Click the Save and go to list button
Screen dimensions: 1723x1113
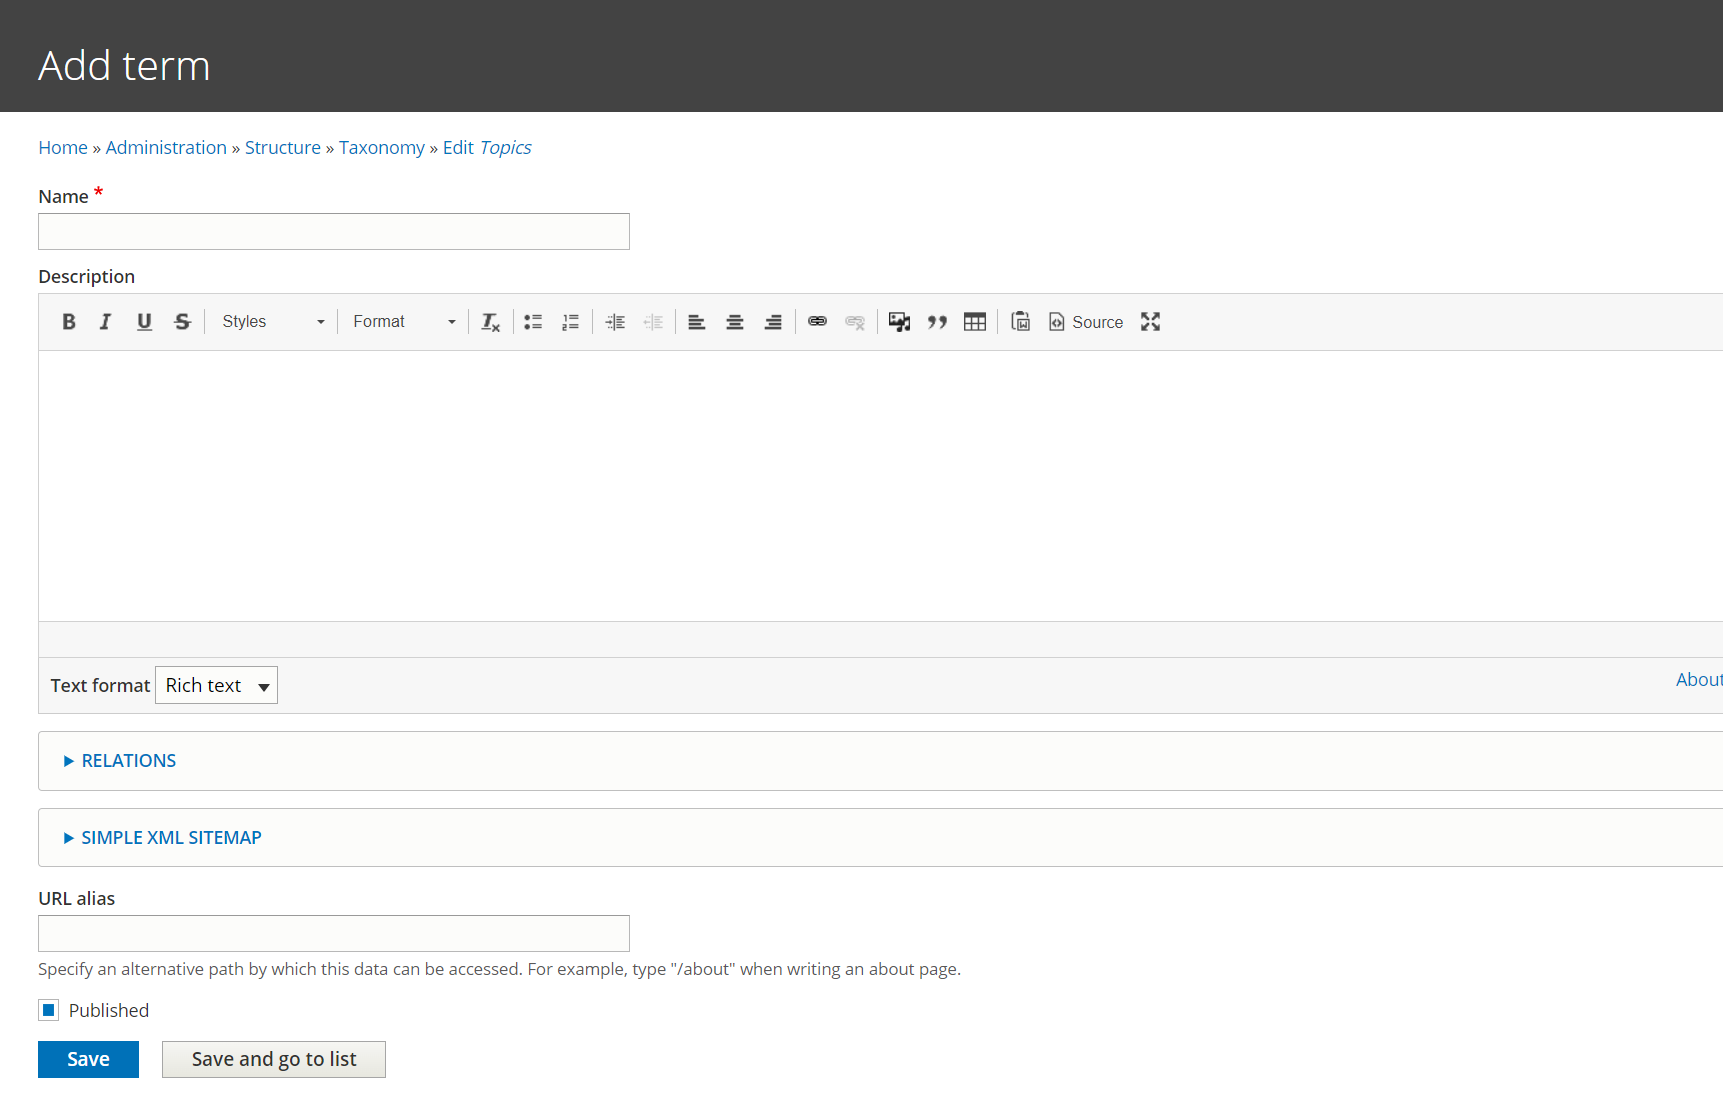pos(274,1060)
